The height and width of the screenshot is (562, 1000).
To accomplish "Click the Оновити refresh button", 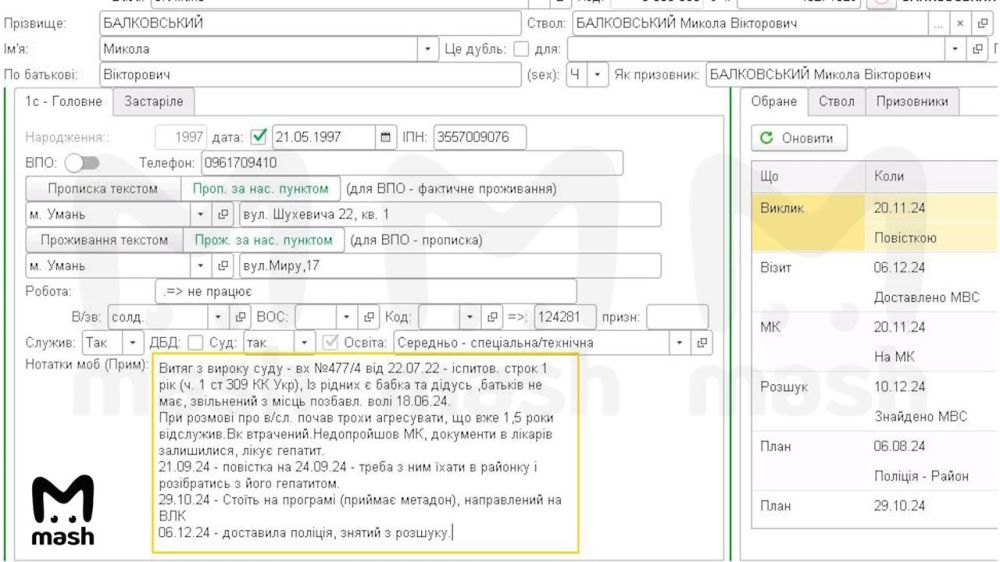I will tap(799, 138).
